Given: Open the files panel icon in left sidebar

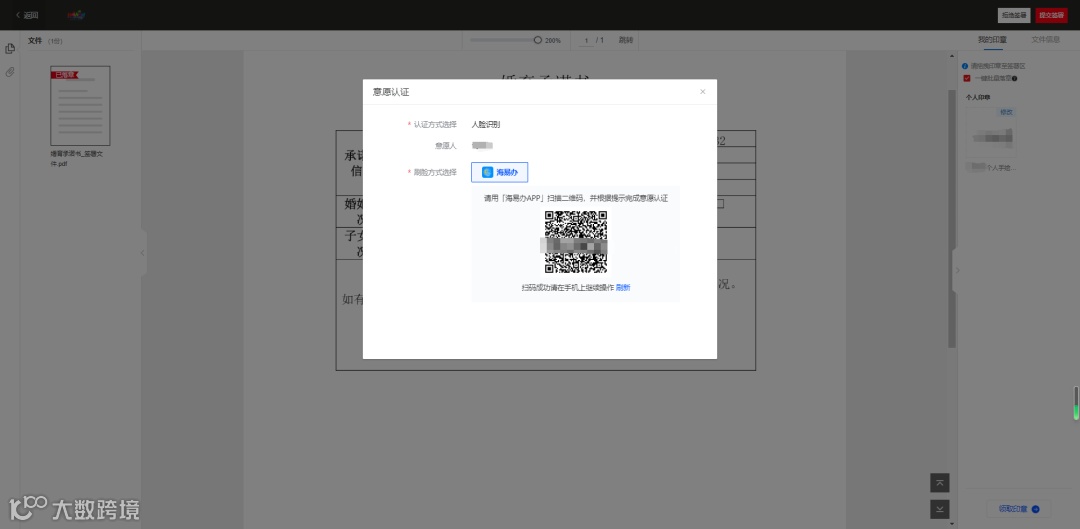Looking at the screenshot, I should 10,48.
